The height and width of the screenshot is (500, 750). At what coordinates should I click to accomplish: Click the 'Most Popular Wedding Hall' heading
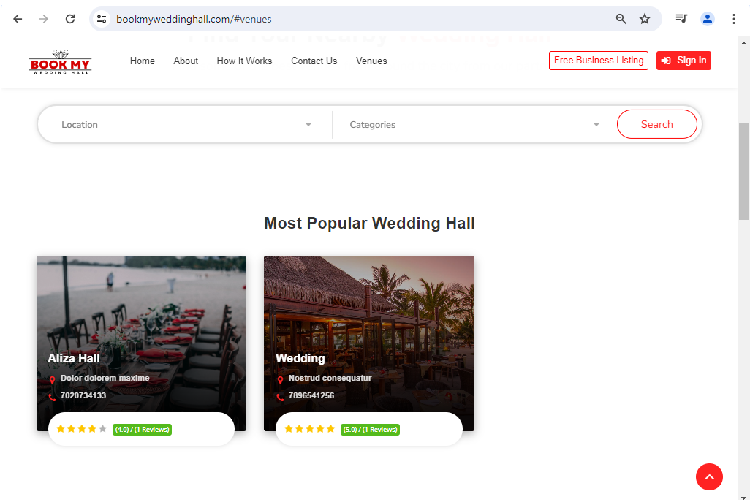coord(369,223)
